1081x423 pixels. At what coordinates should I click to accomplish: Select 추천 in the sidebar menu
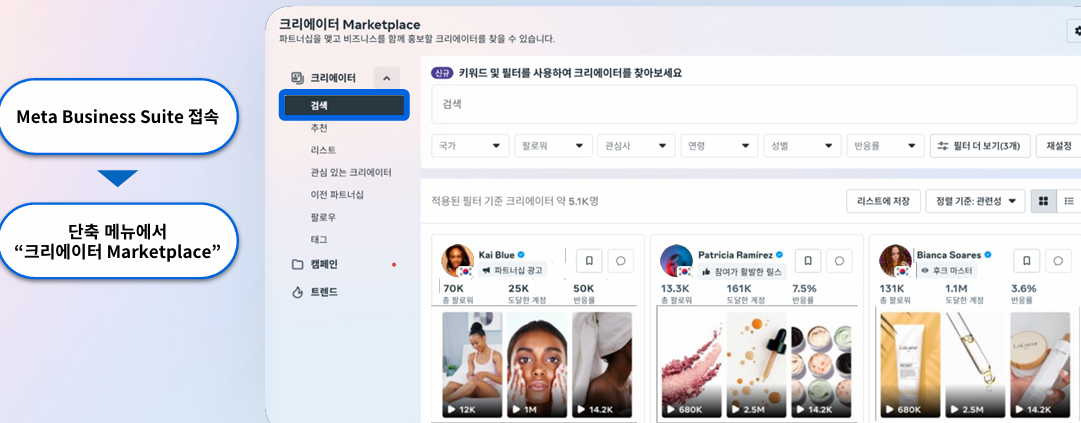click(319, 128)
